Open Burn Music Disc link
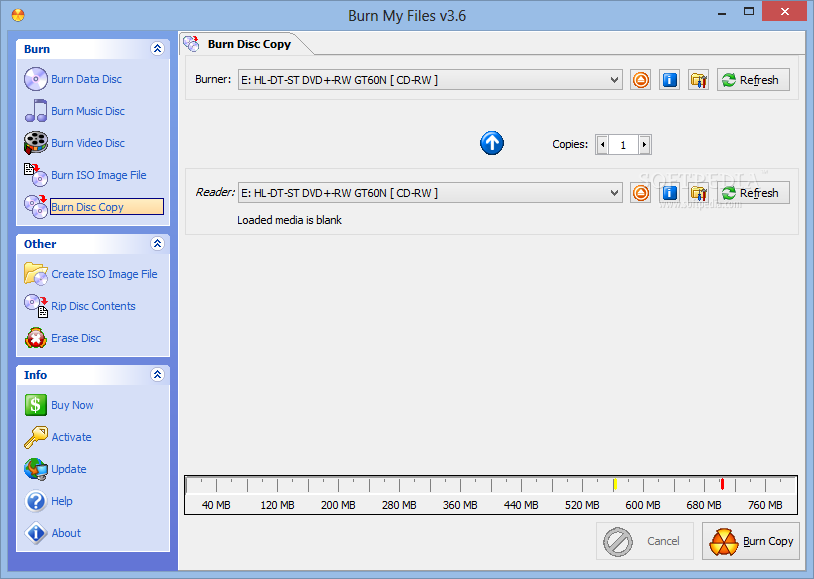Viewport: 814px width, 579px height. click(88, 111)
